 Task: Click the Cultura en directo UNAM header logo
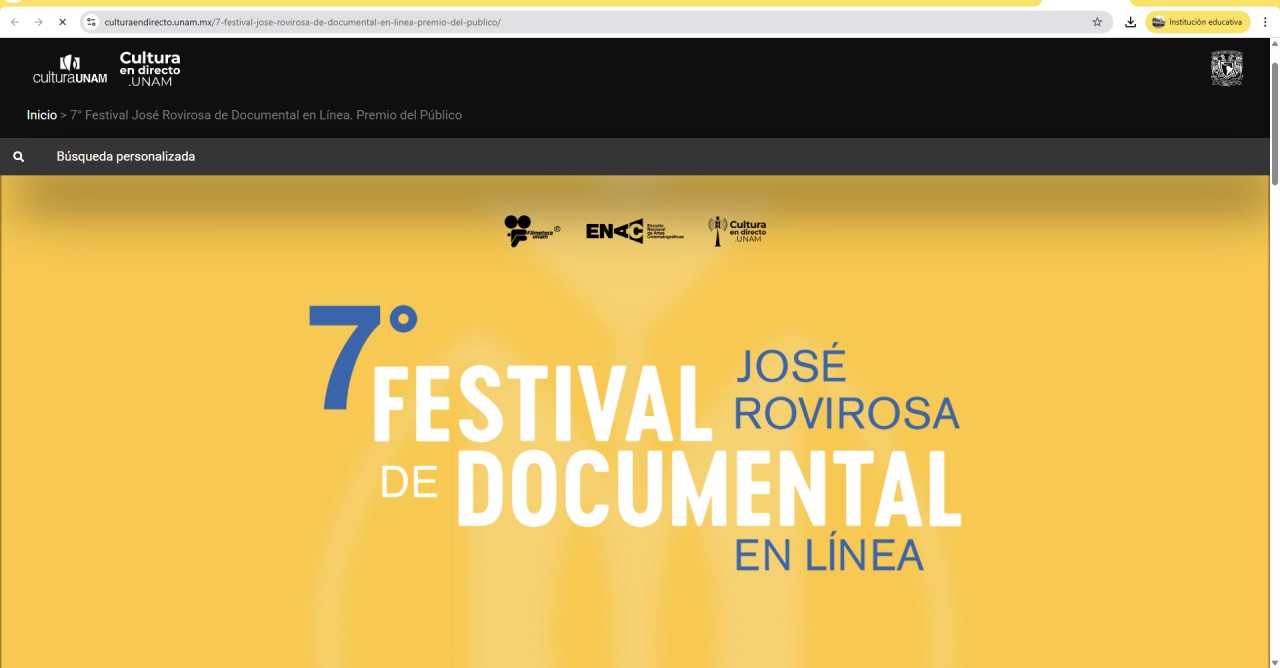tap(150, 69)
